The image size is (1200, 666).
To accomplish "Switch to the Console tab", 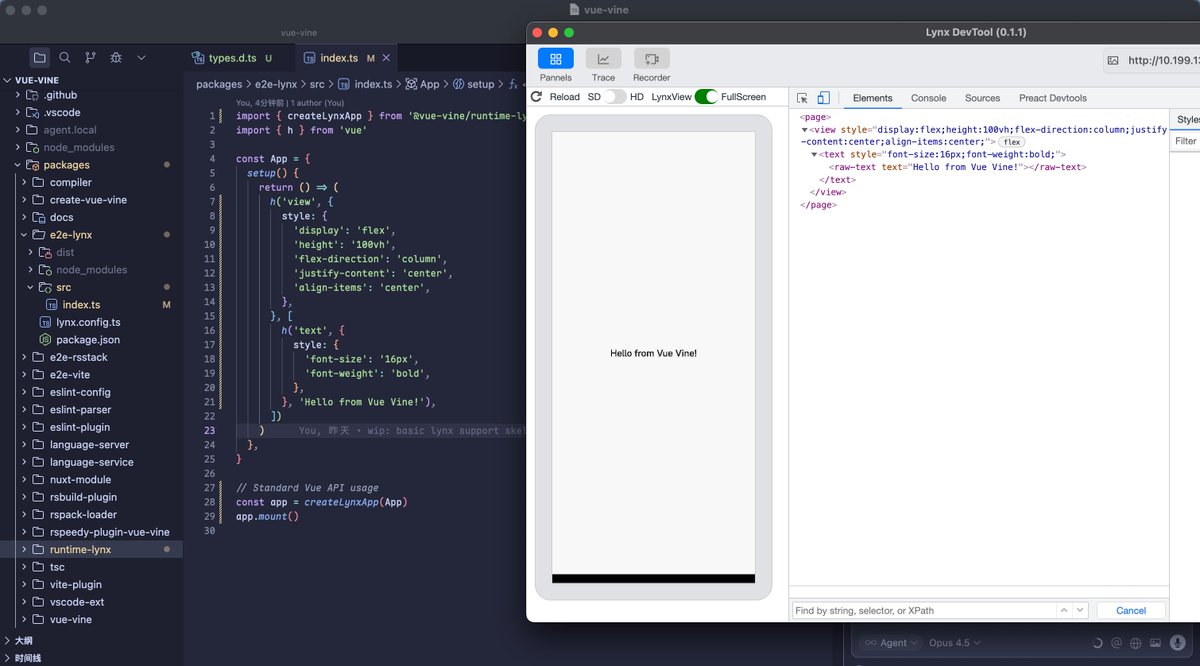I will [928, 98].
